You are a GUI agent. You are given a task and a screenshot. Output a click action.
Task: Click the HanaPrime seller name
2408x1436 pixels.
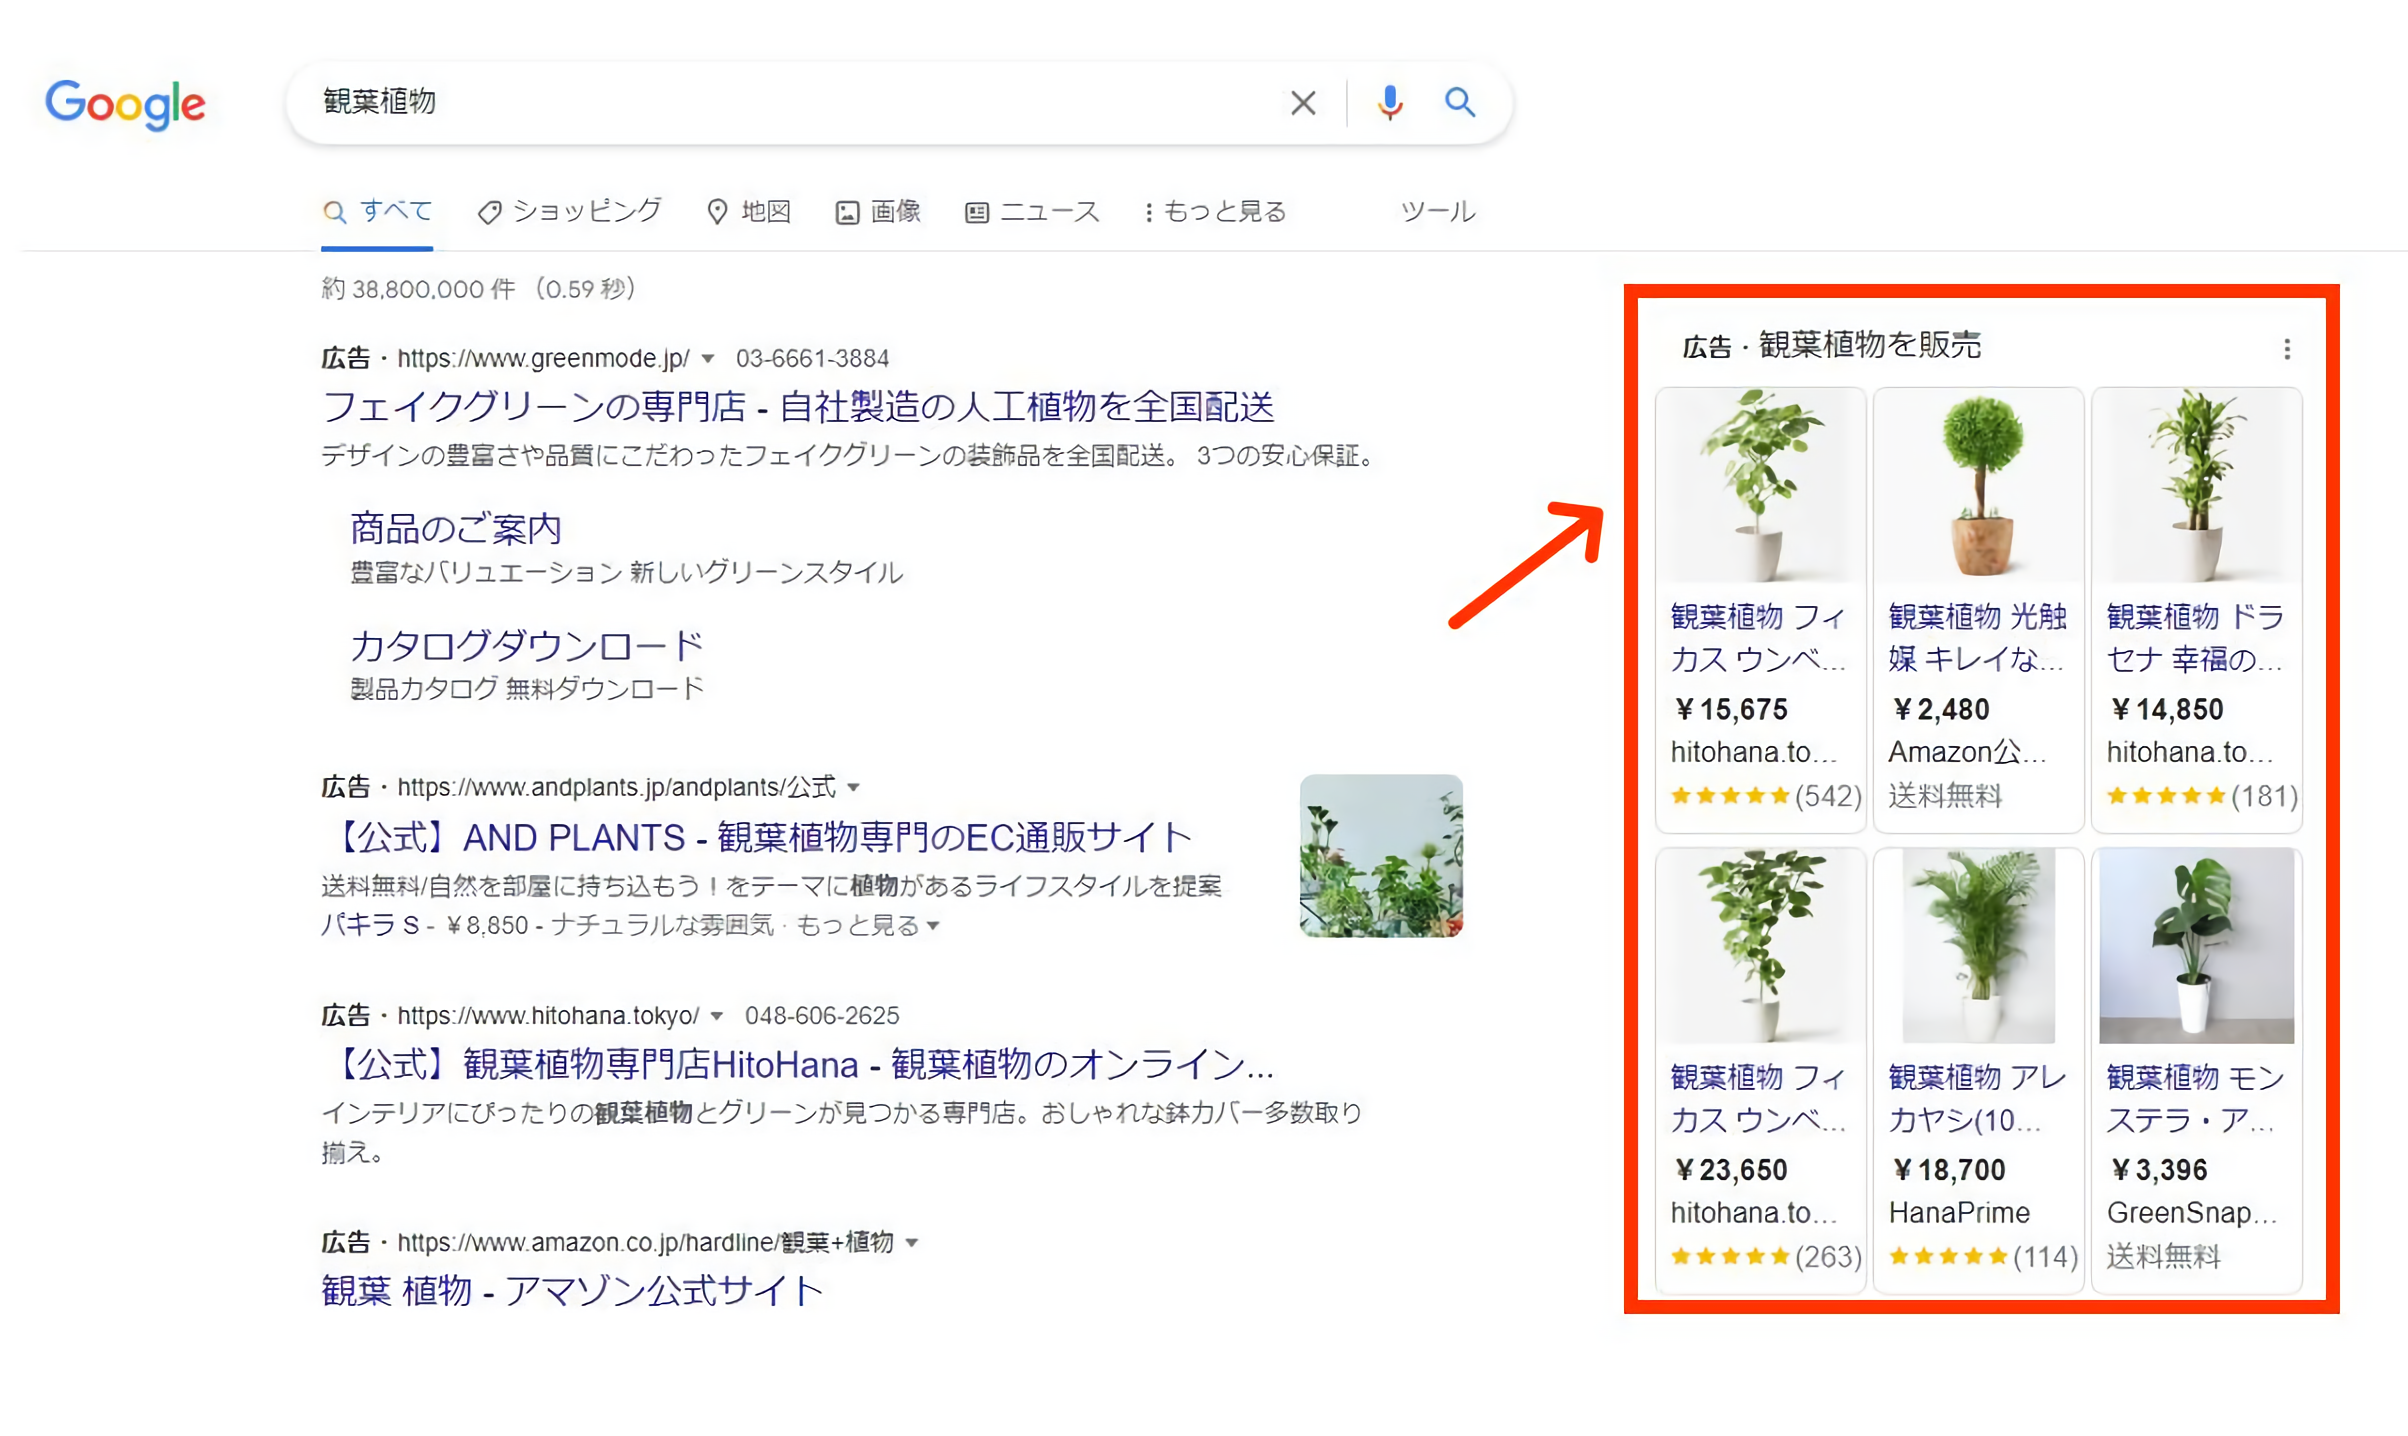pyautogui.click(x=1959, y=1212)
